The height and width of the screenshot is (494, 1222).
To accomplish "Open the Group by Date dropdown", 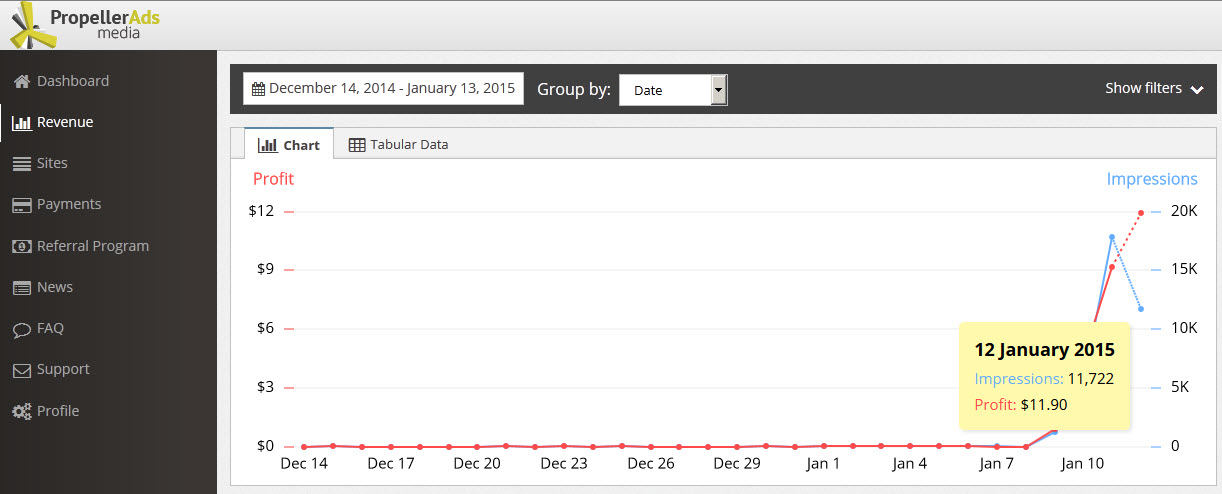I will [x=673, y=90].
